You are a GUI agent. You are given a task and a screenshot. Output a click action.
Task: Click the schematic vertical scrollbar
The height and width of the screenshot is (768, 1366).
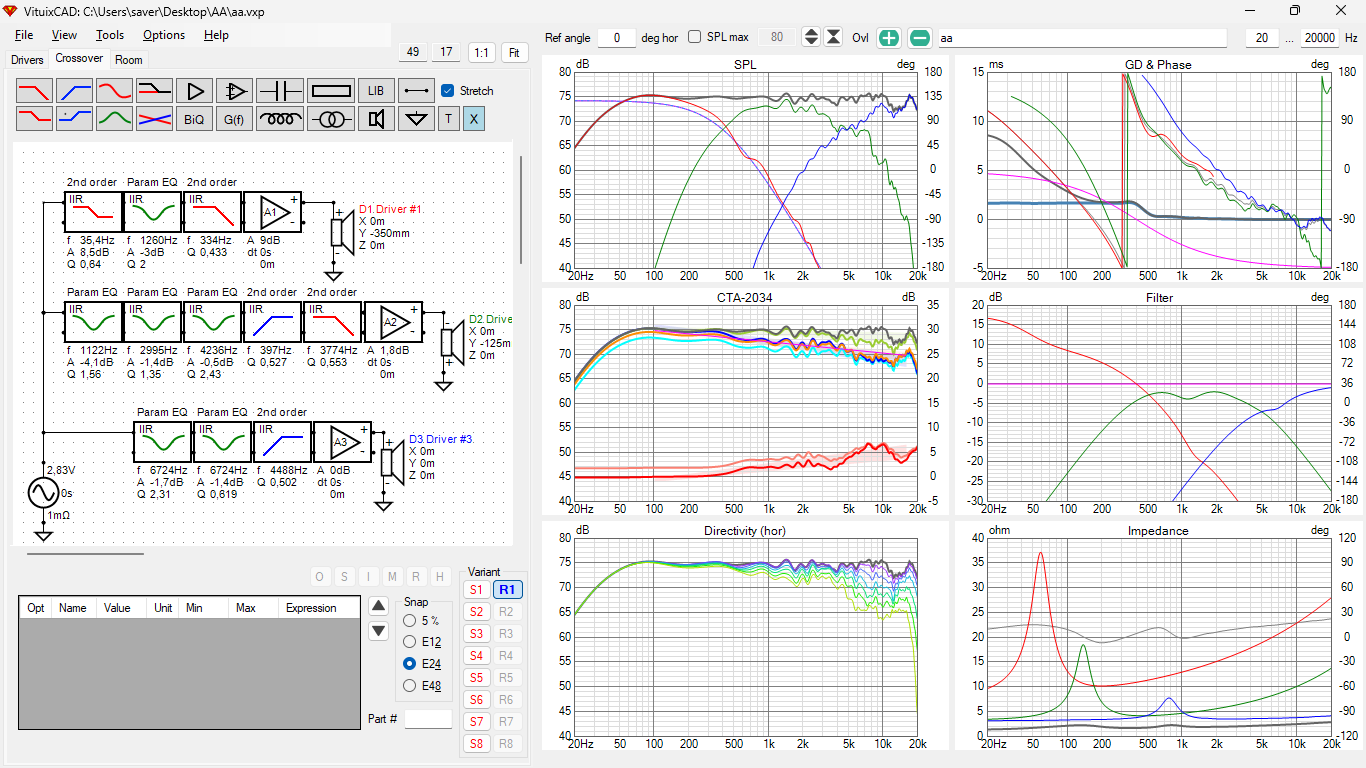(521, 209)
